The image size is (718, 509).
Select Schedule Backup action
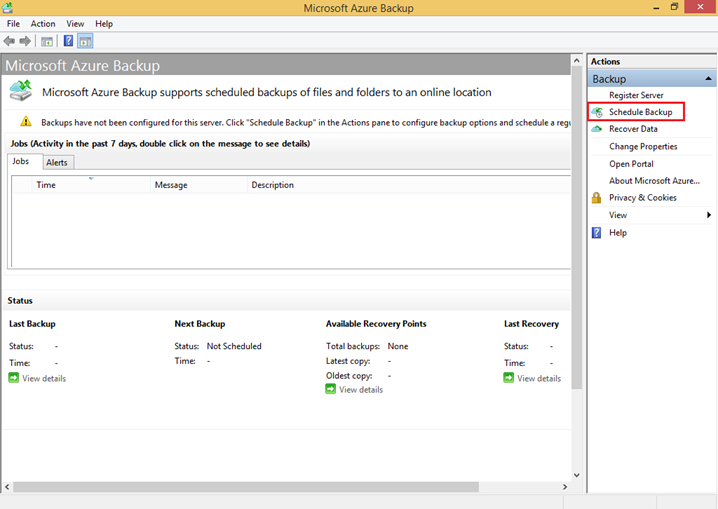641,112
